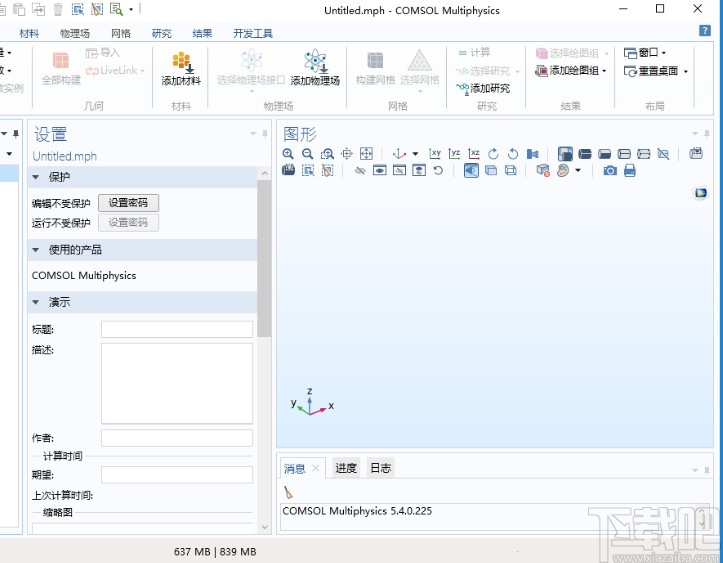The width and height of the screenshot is (723, 563).
Task: Switch to the XY view
Action: click(x=435, y=154)
